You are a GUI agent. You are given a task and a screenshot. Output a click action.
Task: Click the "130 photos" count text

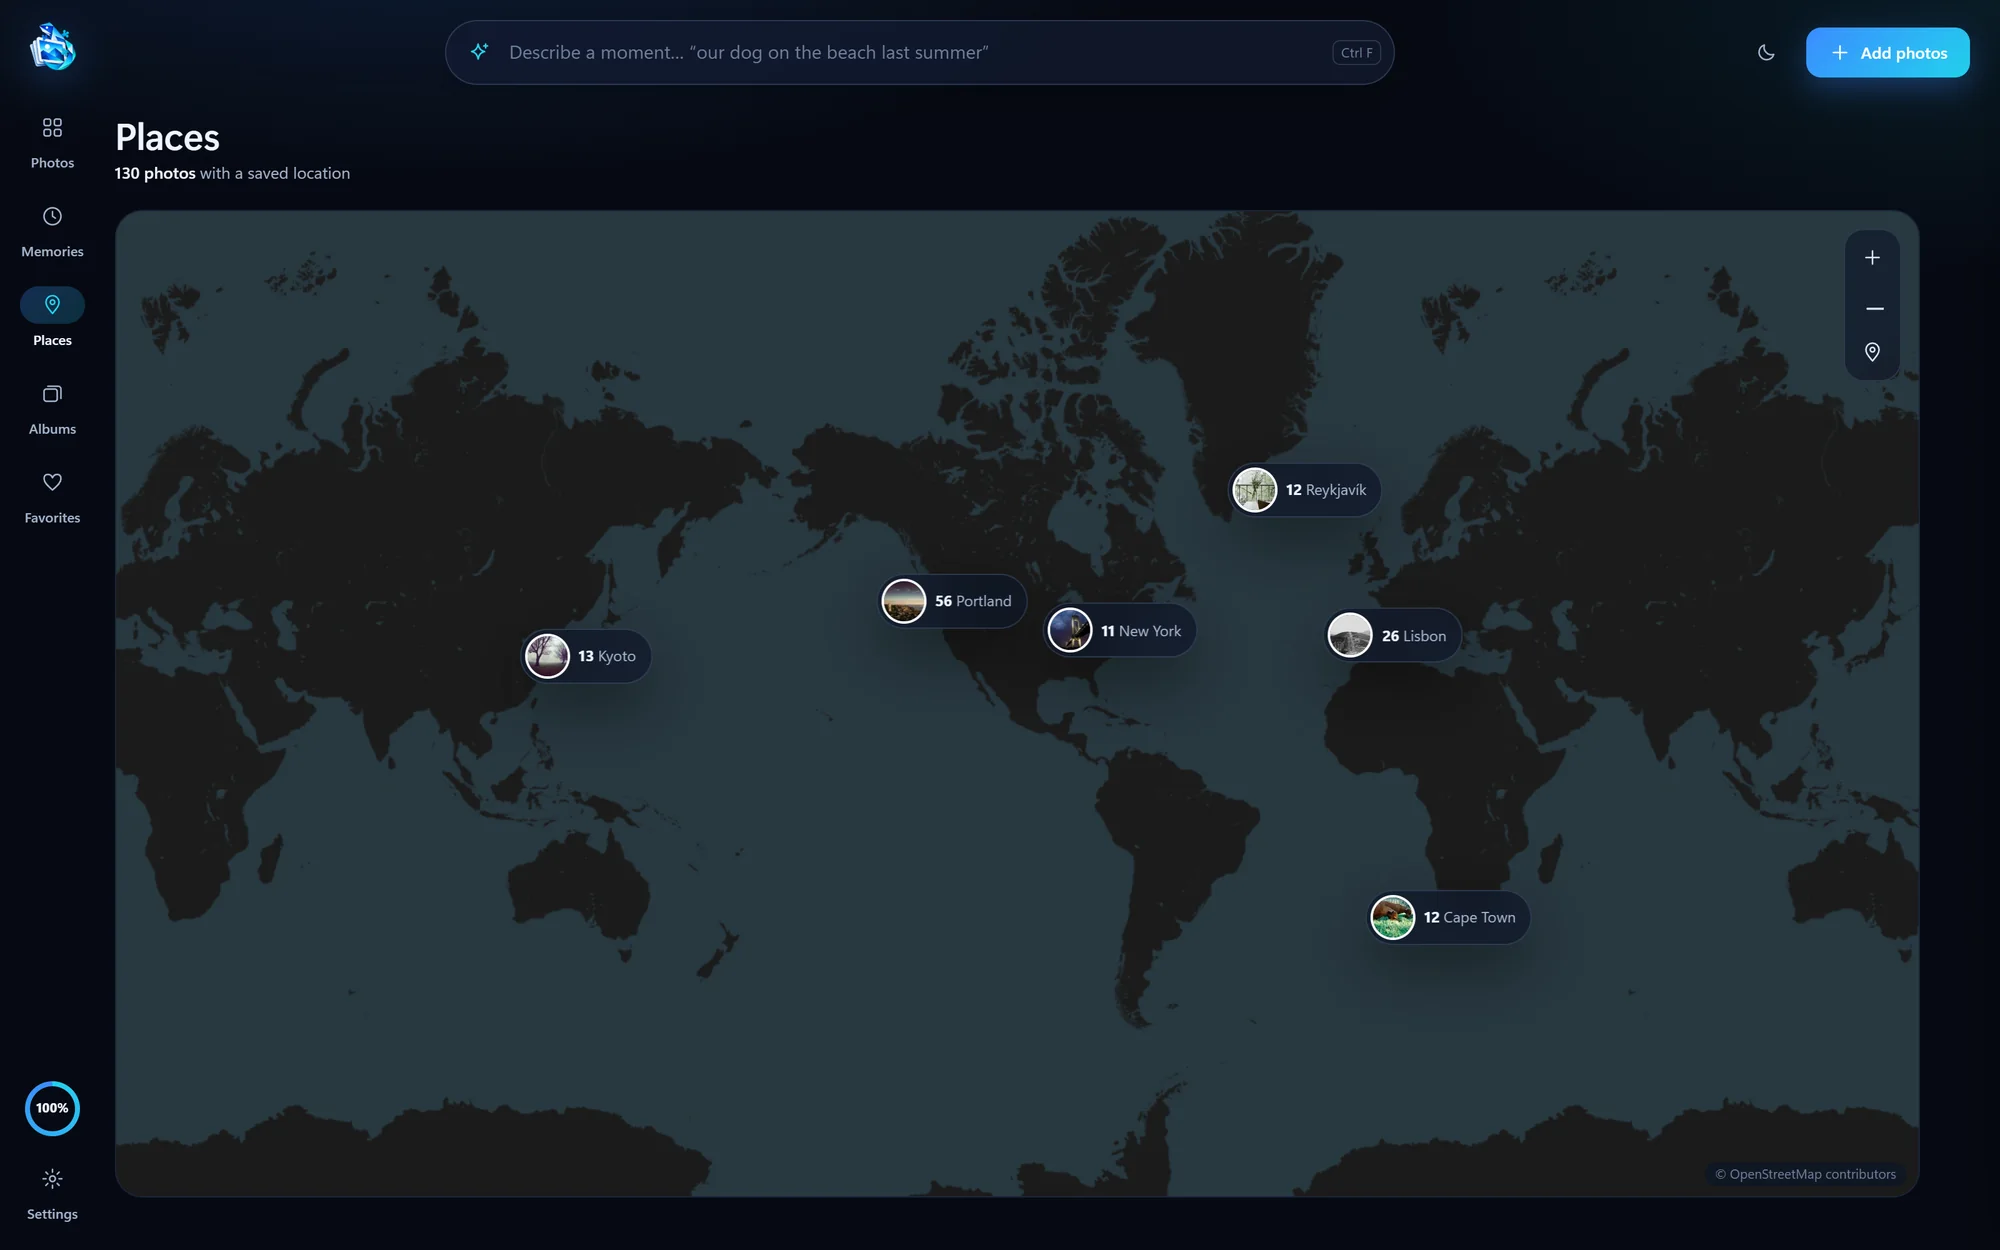click(155, 173)
